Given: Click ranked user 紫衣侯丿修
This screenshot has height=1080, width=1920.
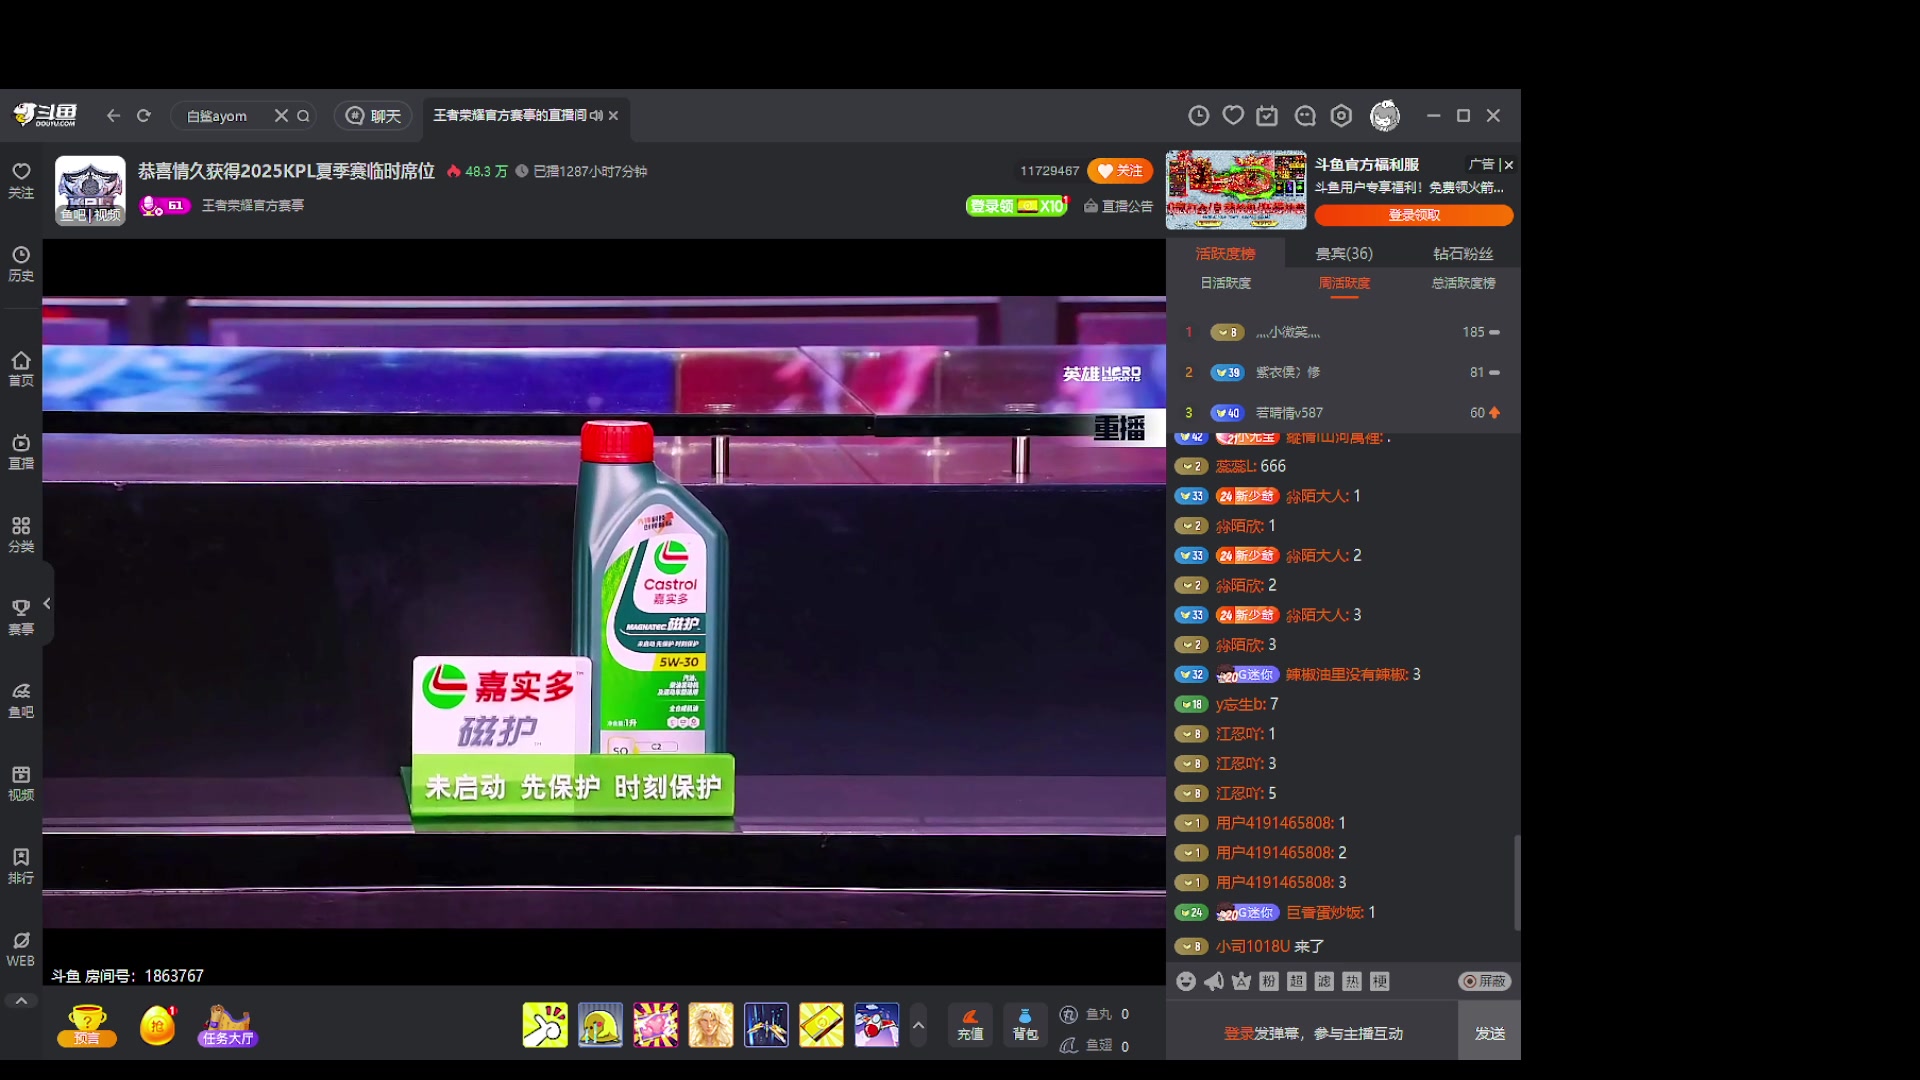Looking at the screenshot, I should 1288,372.
